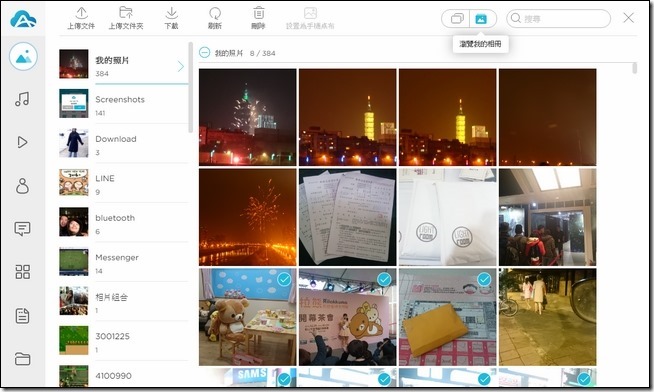This screenshot has height=392, width=654.
Task: Click the Download album thumbnail image
Action: 74,143
